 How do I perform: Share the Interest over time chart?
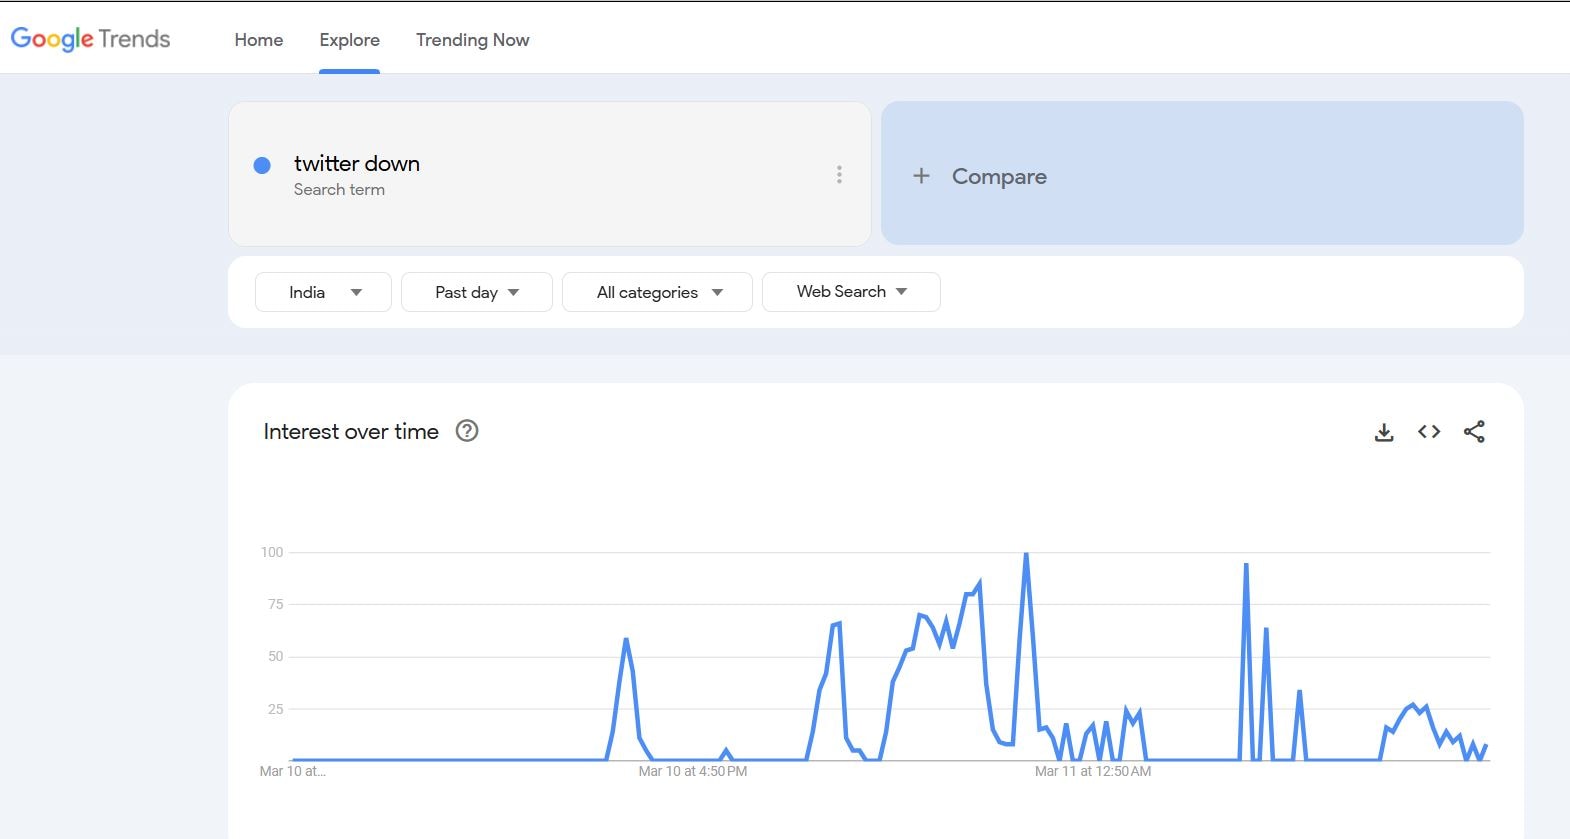[x=1474, y=432]
